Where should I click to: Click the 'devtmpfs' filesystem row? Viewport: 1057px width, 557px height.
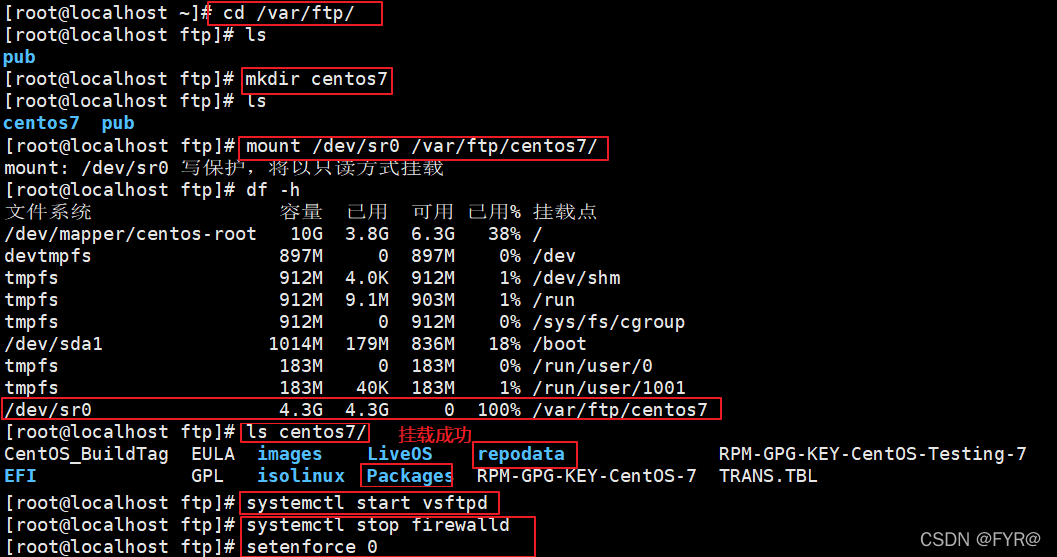pos(47,256)
